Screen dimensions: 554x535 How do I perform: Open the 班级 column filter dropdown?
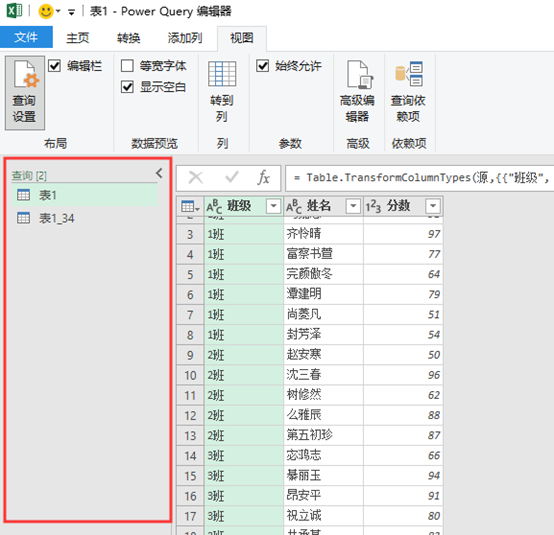click(273, 206)
